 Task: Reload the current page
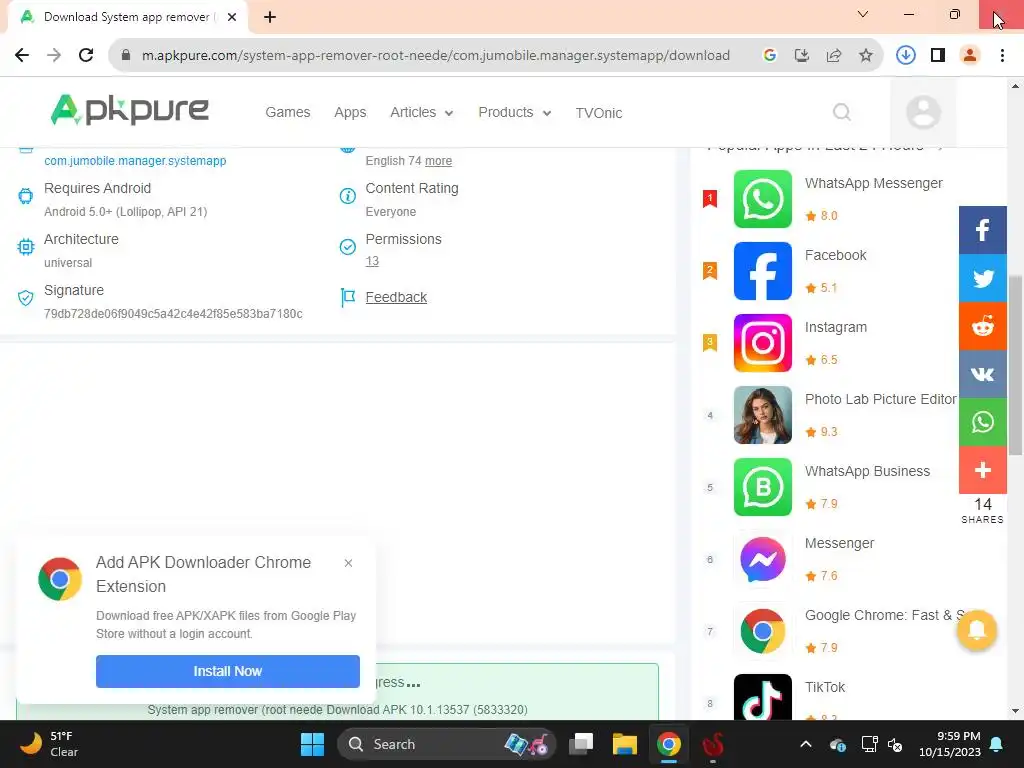pos(86,56)
